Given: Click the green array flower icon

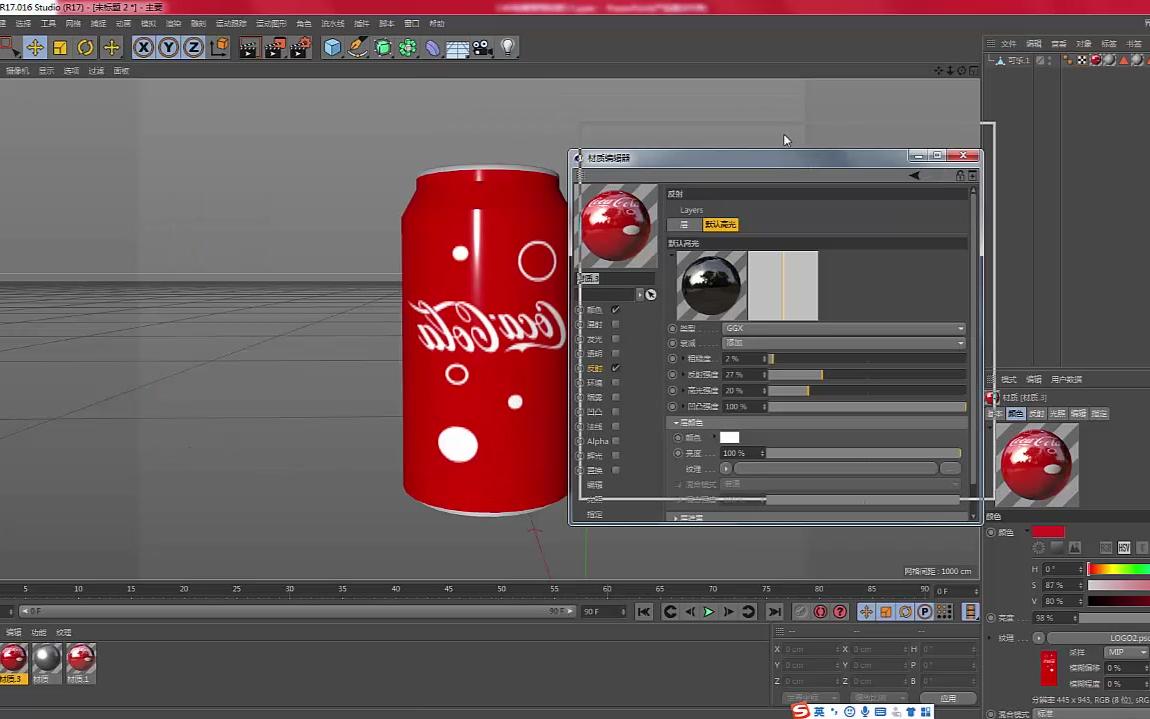Looking at the screenshot, I should tap(408, 48).
